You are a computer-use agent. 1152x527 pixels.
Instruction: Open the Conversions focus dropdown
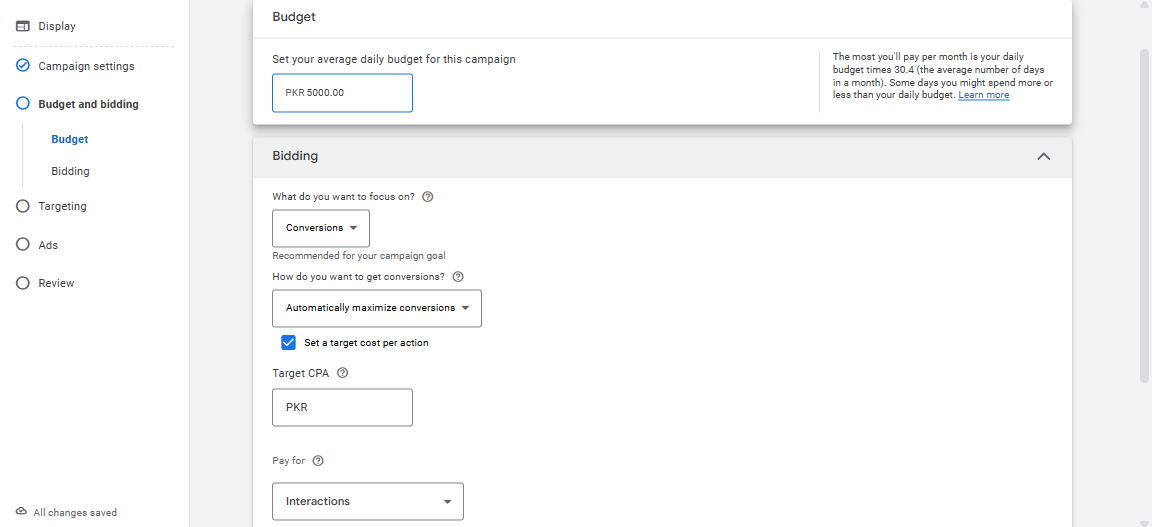tap(321, 228)
